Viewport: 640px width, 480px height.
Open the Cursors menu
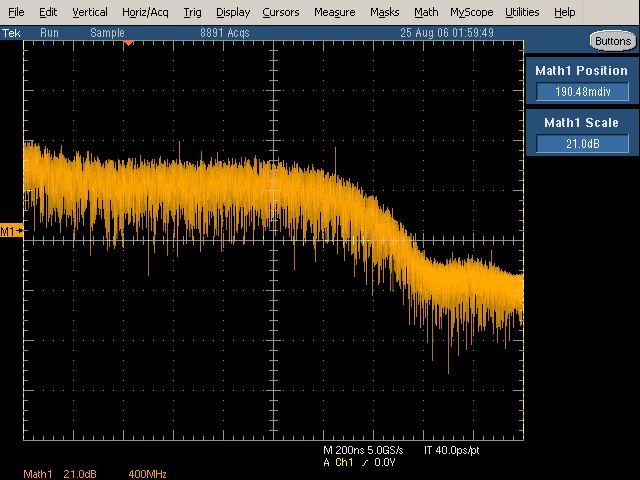281,12
